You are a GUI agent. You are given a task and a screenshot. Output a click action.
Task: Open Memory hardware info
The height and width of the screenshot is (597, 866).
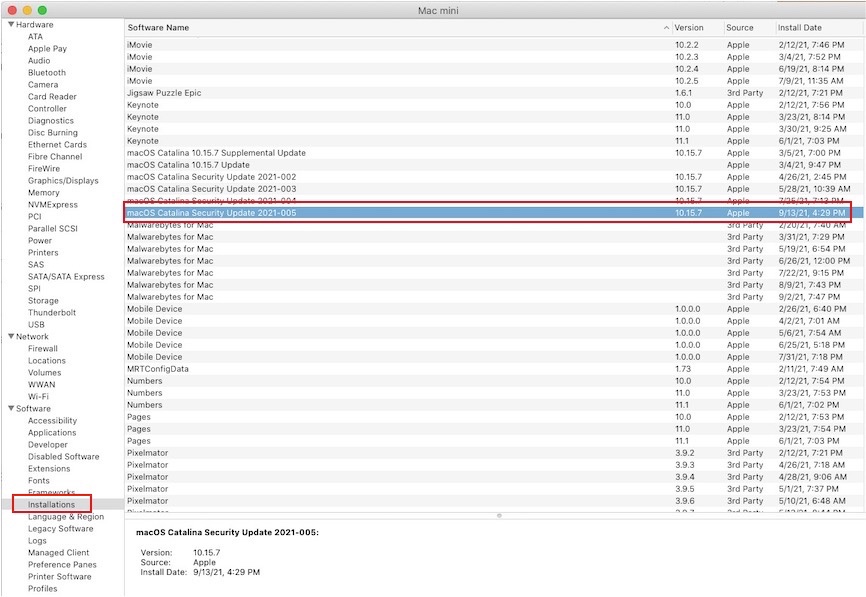pos(44,193)
